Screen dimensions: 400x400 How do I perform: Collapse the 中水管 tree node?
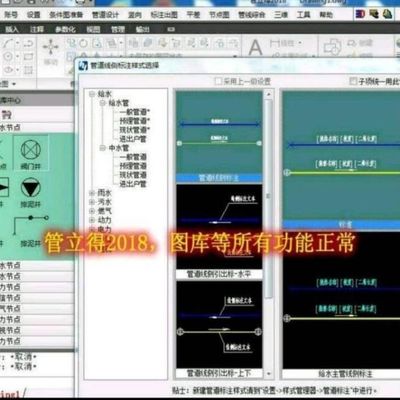click(x=103, y=148)
